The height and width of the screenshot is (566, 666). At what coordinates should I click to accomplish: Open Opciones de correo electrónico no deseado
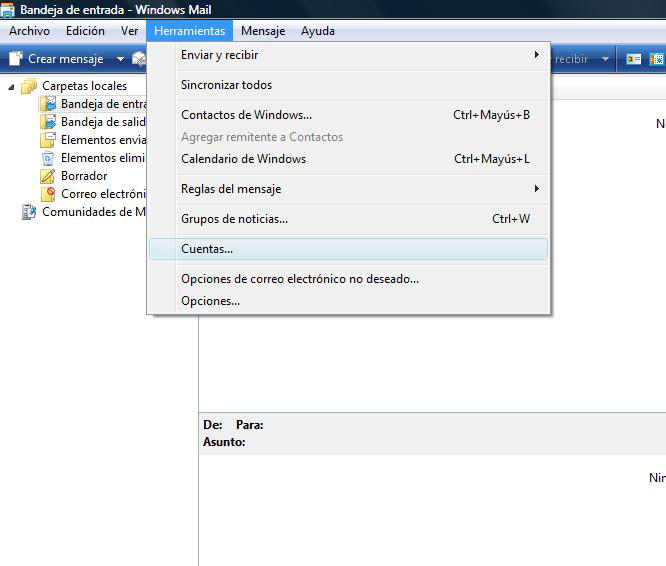tap(348, 279)
